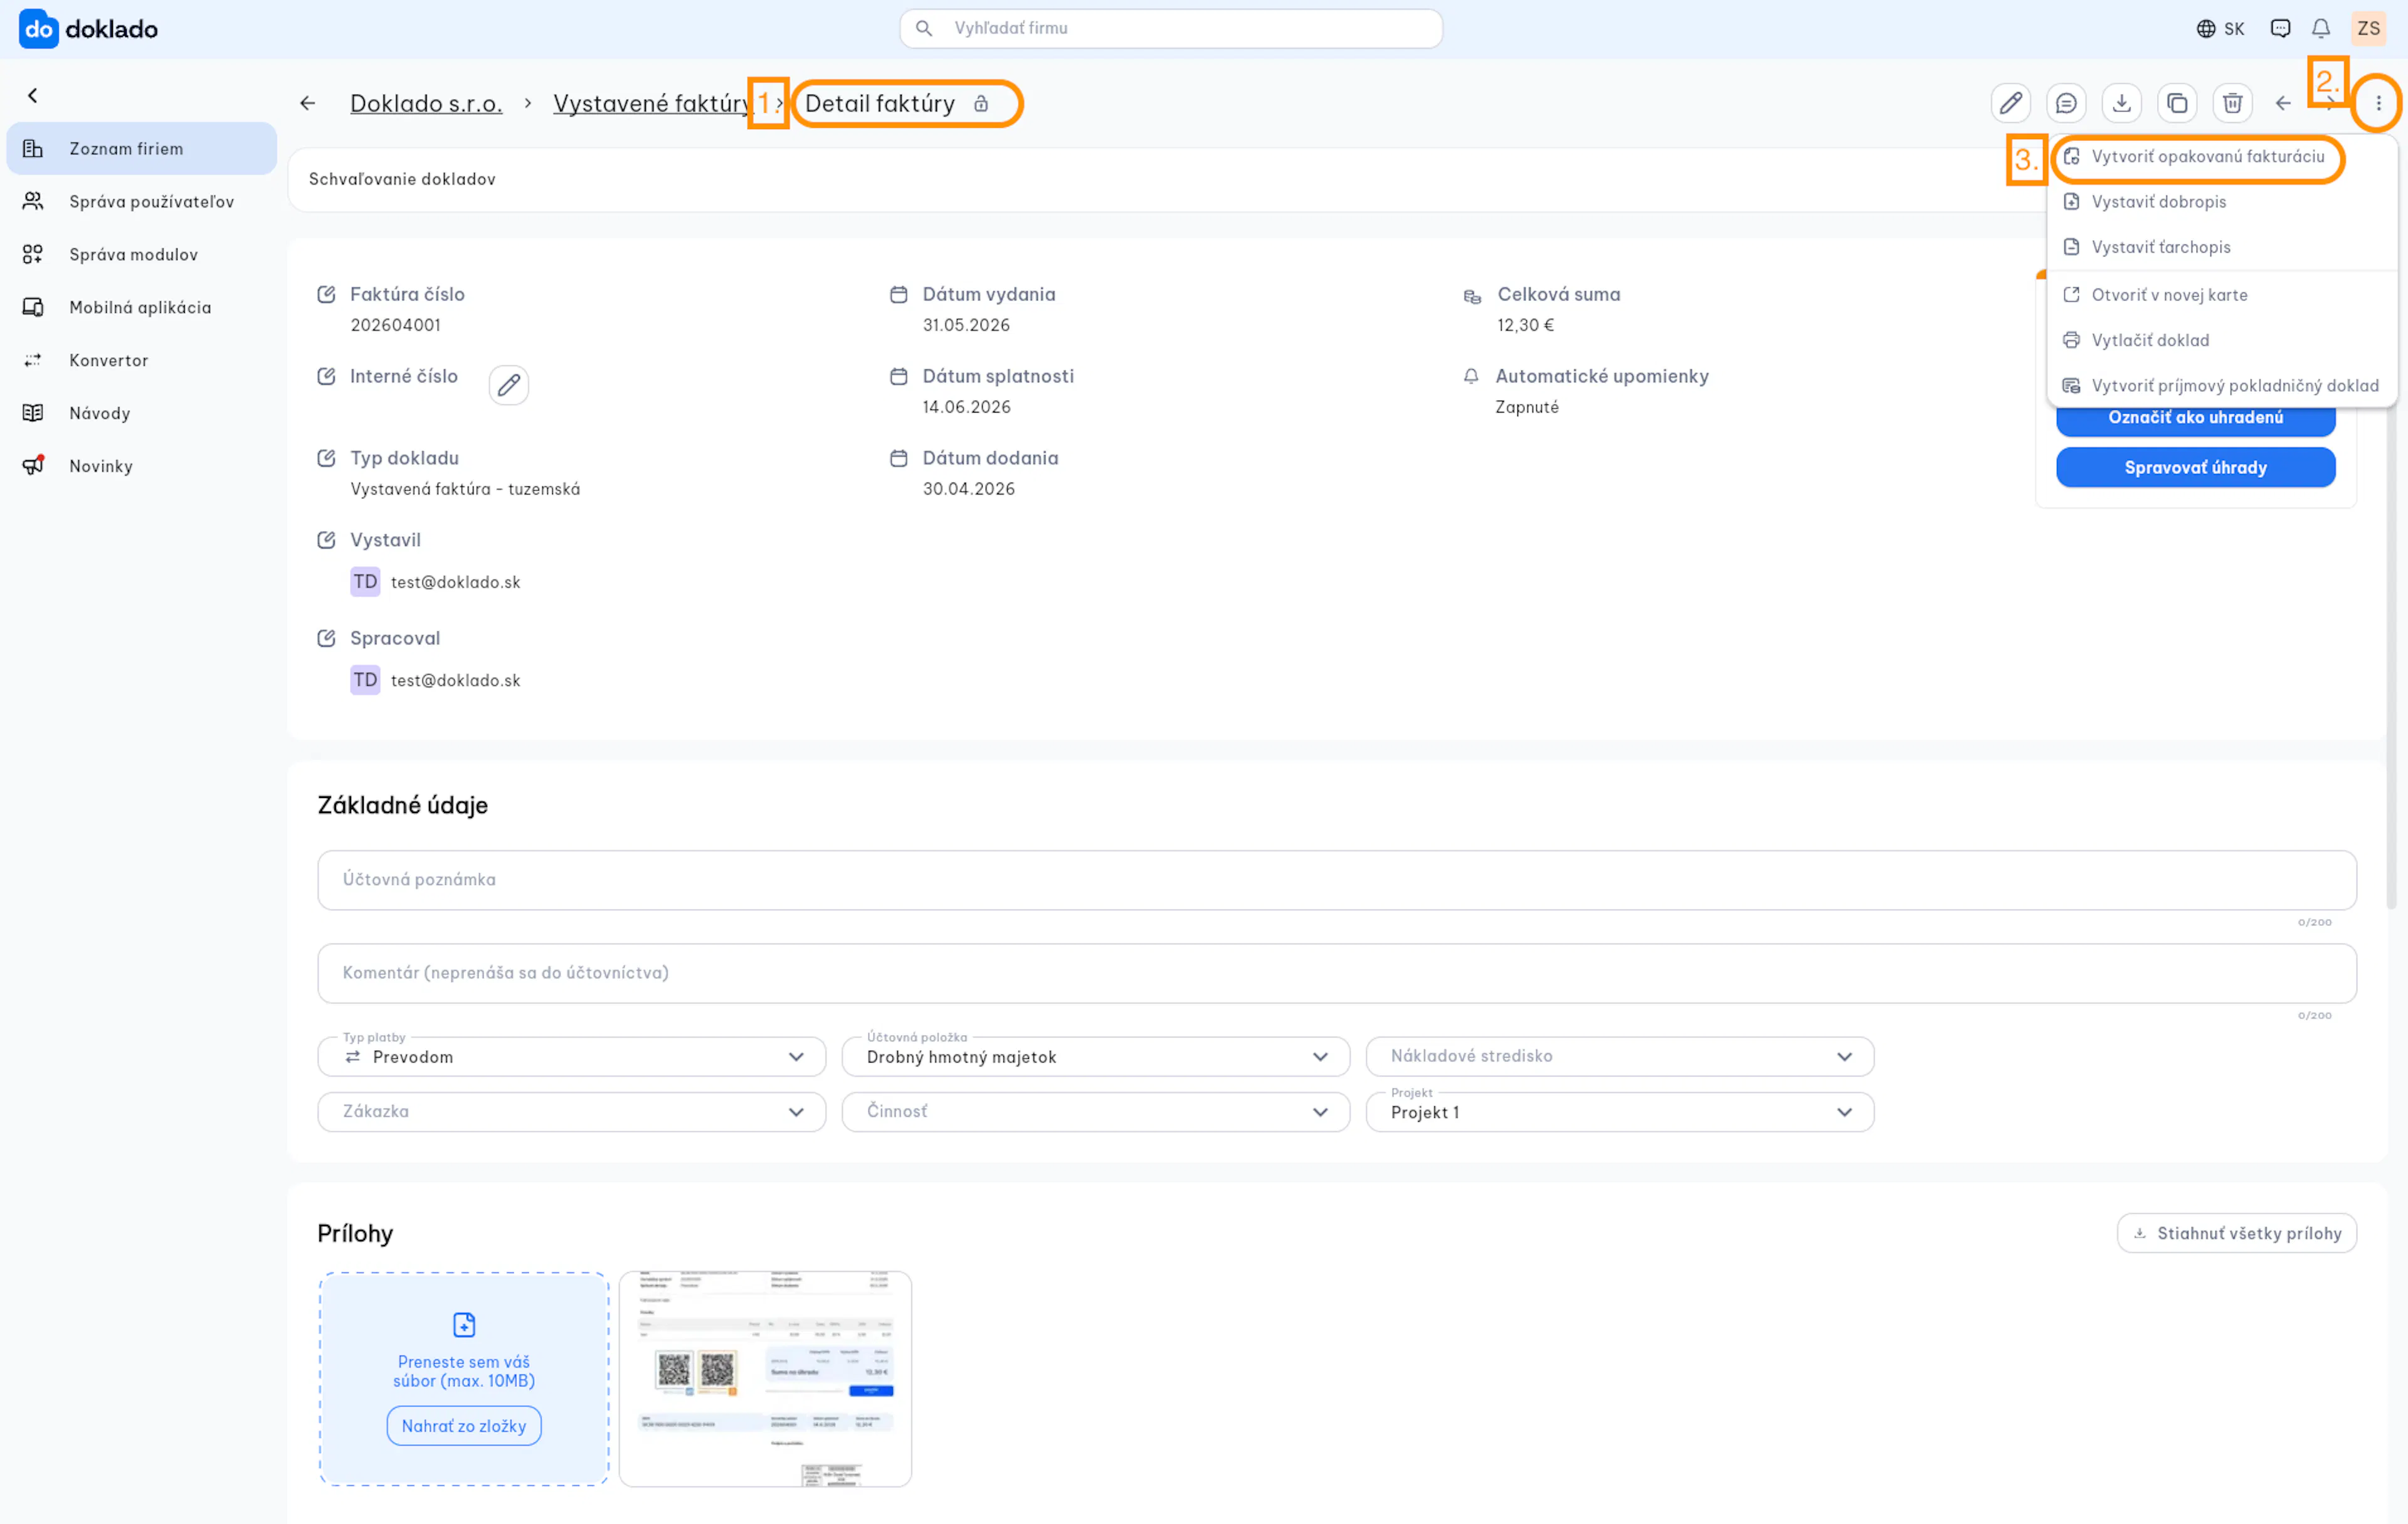The width and height of the screenshot is (2408, 1524).
Task: Open the chat support icon in header
Action: click(2280, 29)
